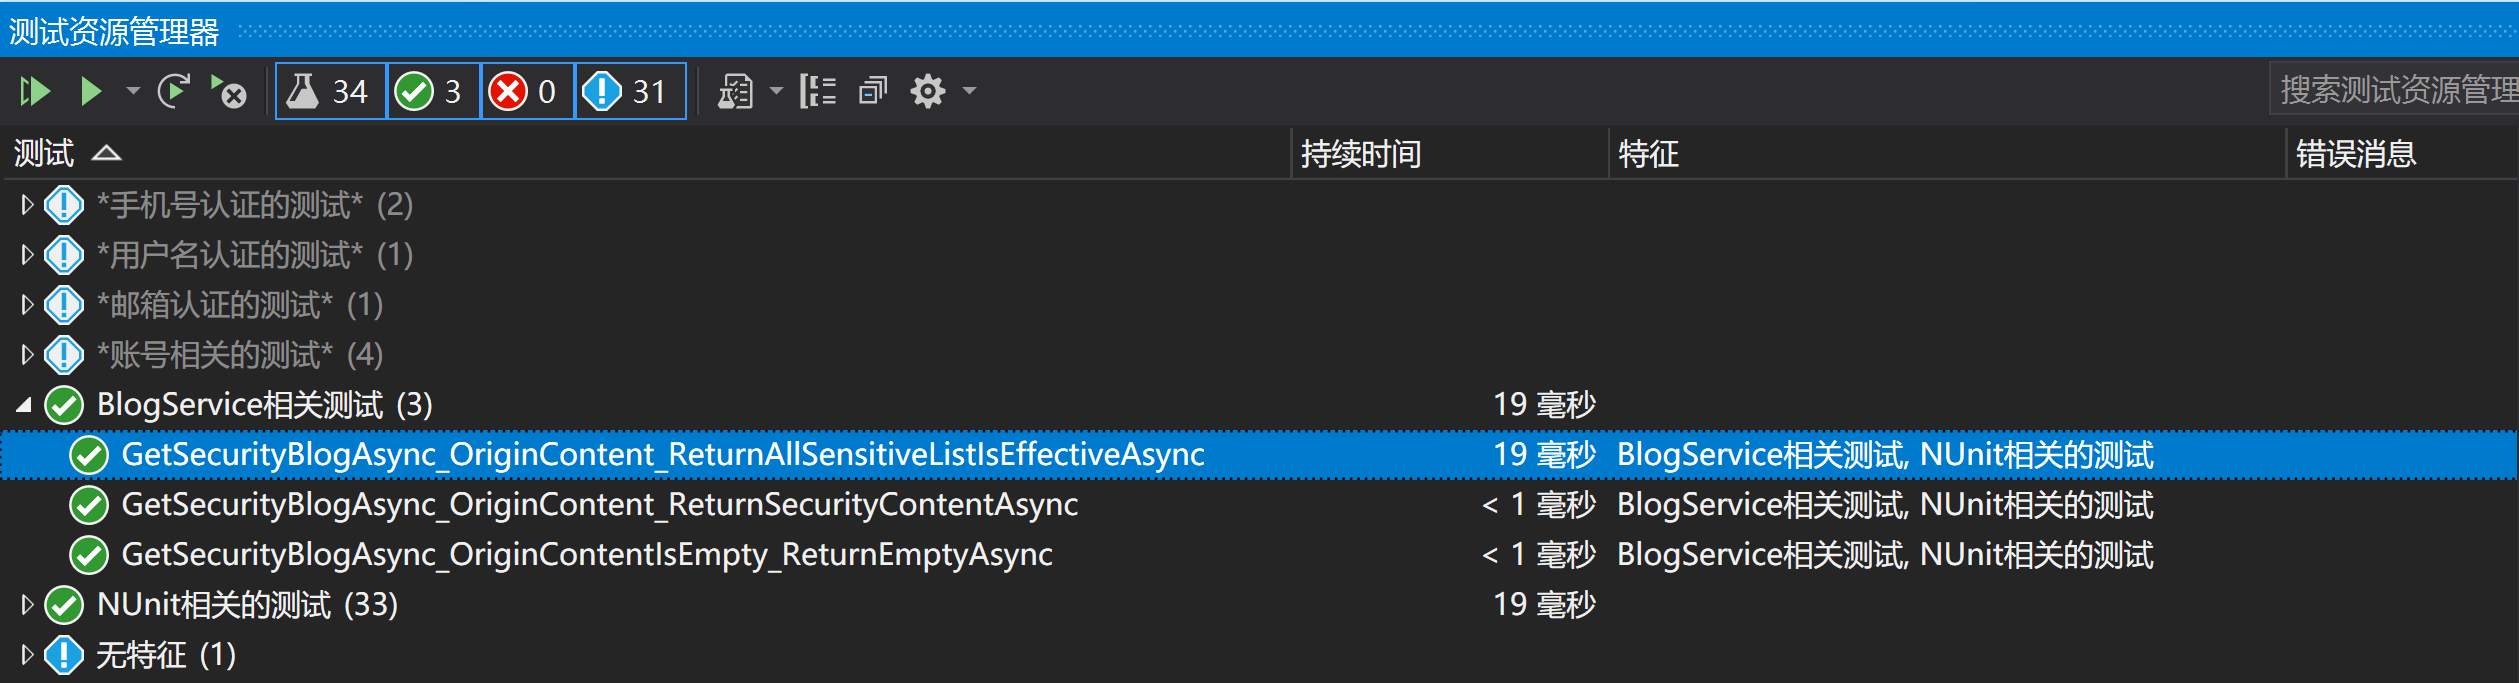
Task: Repeat the last test run
Action: pos(174,92)
